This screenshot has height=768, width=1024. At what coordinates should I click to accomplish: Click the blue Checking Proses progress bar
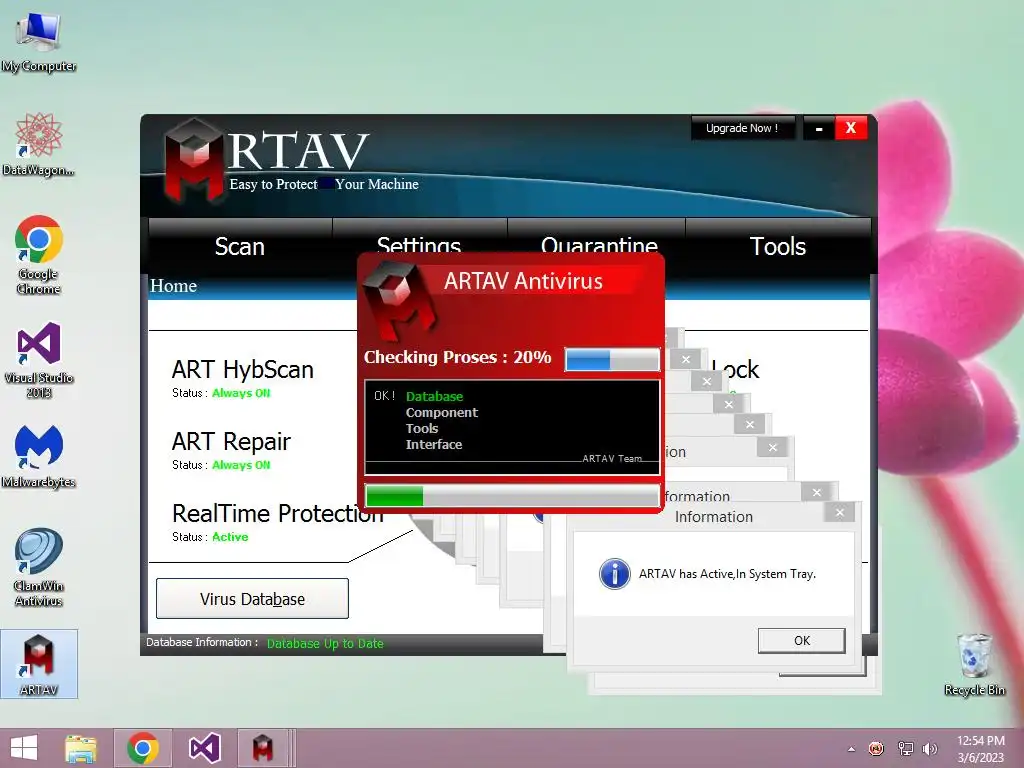coord(612,359)
